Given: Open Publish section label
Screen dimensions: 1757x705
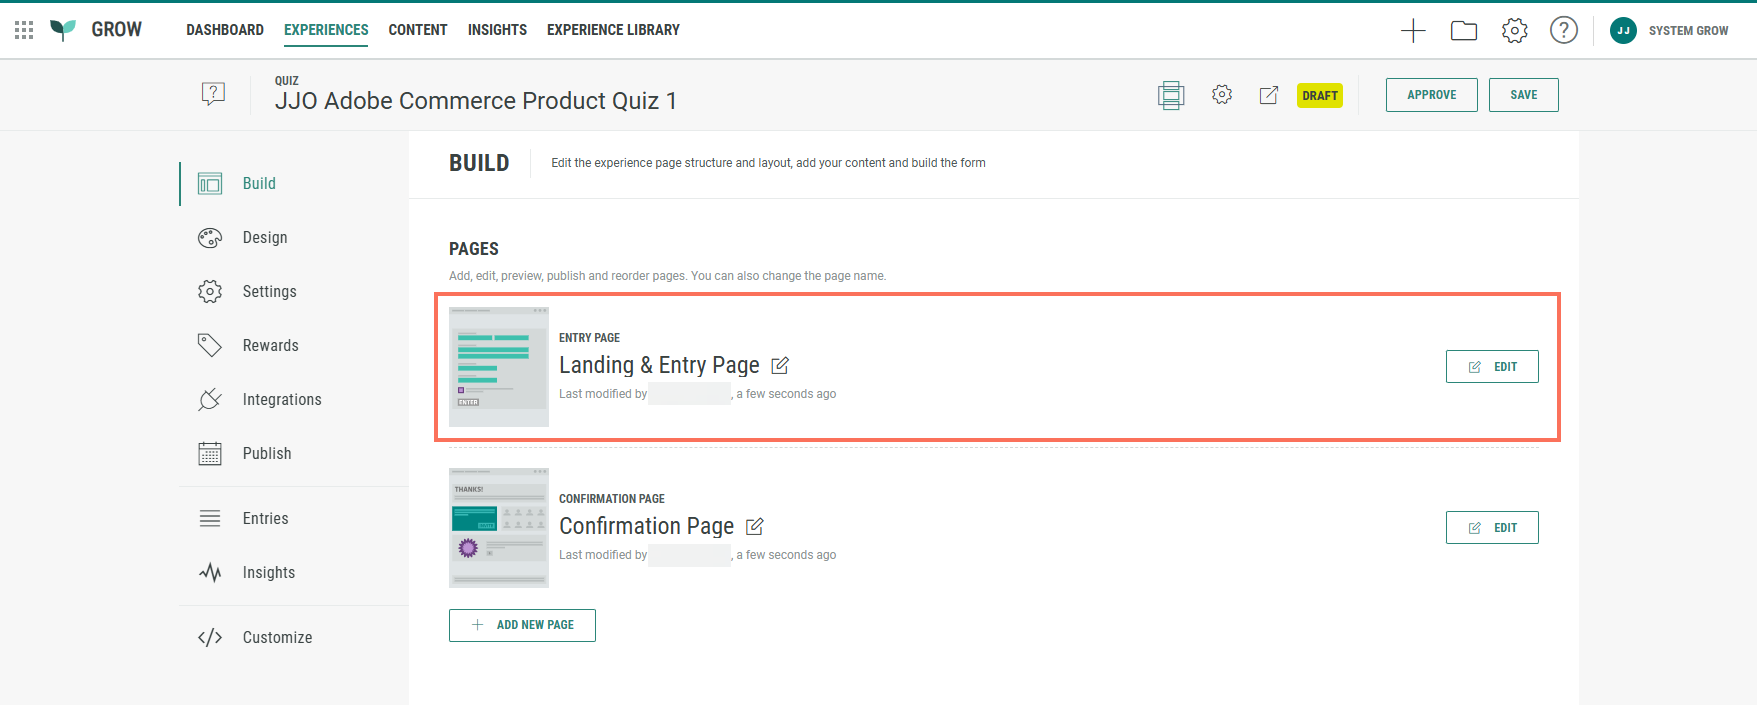Looking at the screenshot, I should [267, 454].
